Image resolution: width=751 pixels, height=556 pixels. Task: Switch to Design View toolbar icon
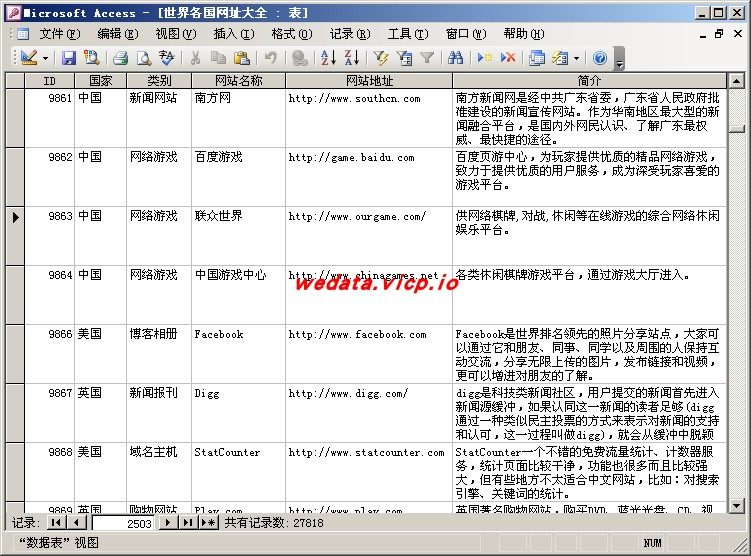coord(28,58)
